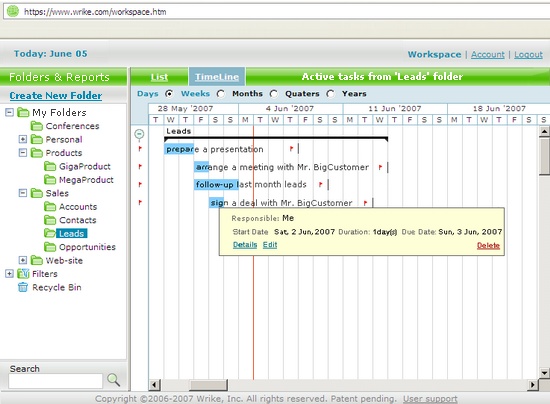The height and width of the screenshot is (404, 550).
Task: Click left red flag of 'prepare a presentation' row
Action: tap(140, 149)
